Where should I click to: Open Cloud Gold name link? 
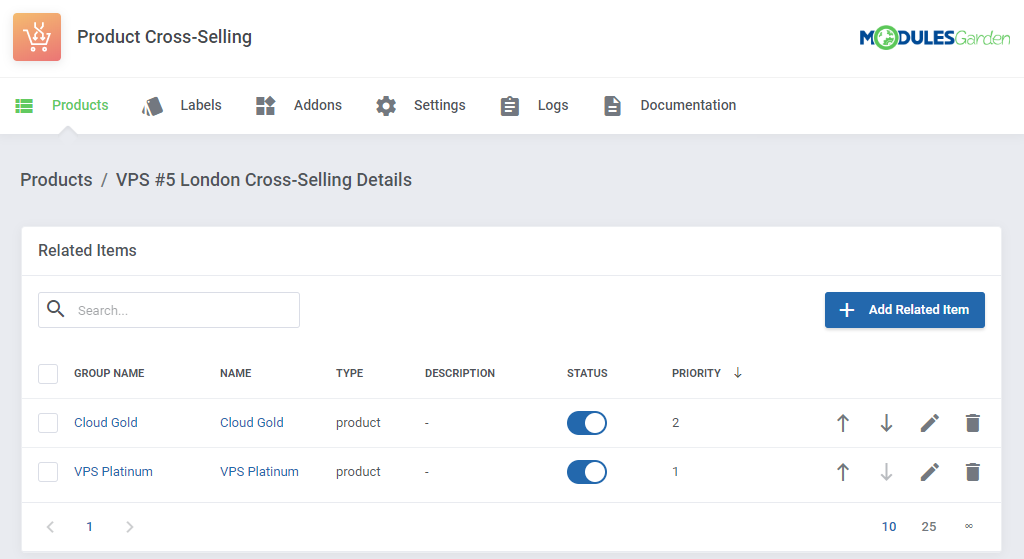click(x=251, y=423)
